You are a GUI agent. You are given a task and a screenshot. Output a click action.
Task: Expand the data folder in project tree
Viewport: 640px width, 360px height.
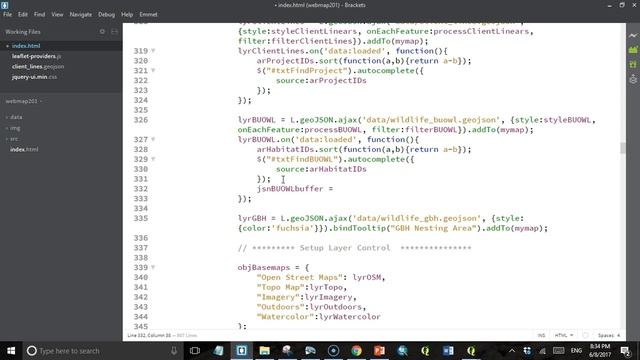point(14,117)
